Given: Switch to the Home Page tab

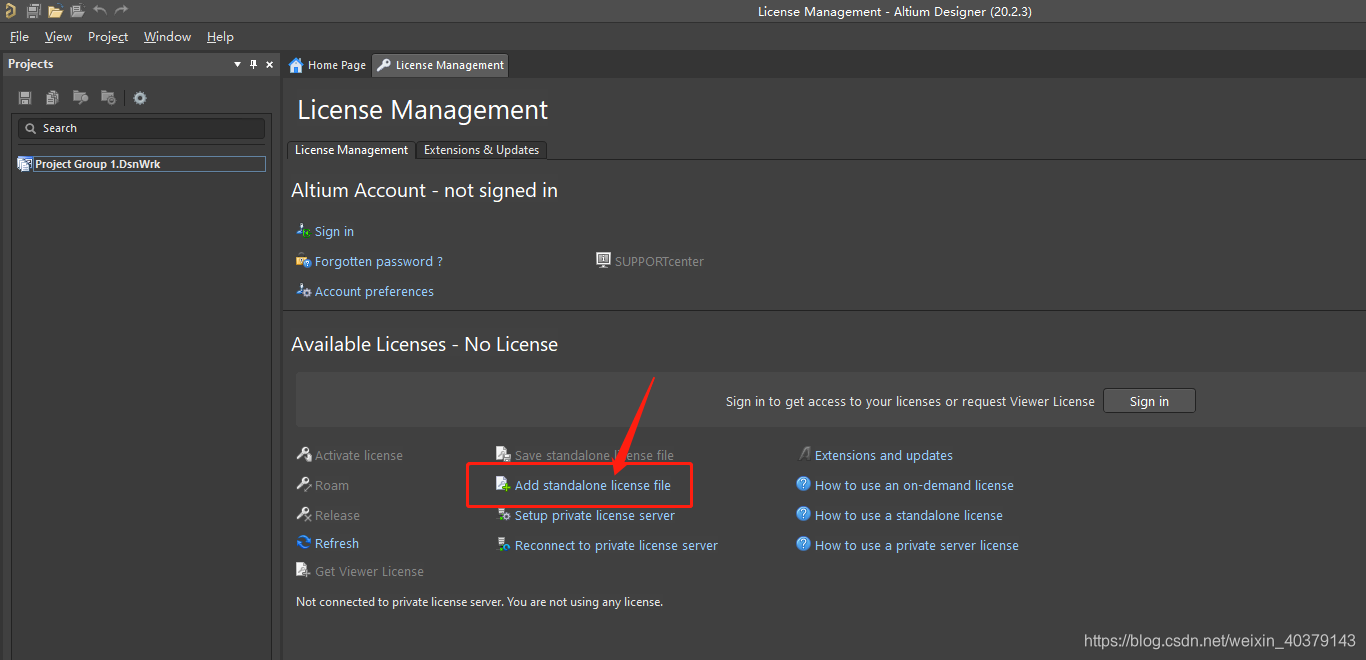Looking at the screenshot, I should pos(327,65).
